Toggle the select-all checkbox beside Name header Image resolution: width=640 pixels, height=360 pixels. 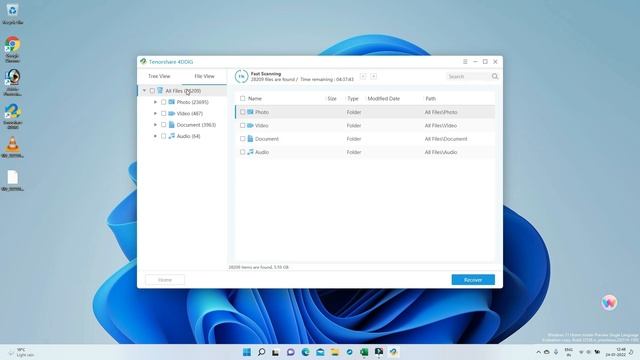click(x=242, y=98)
